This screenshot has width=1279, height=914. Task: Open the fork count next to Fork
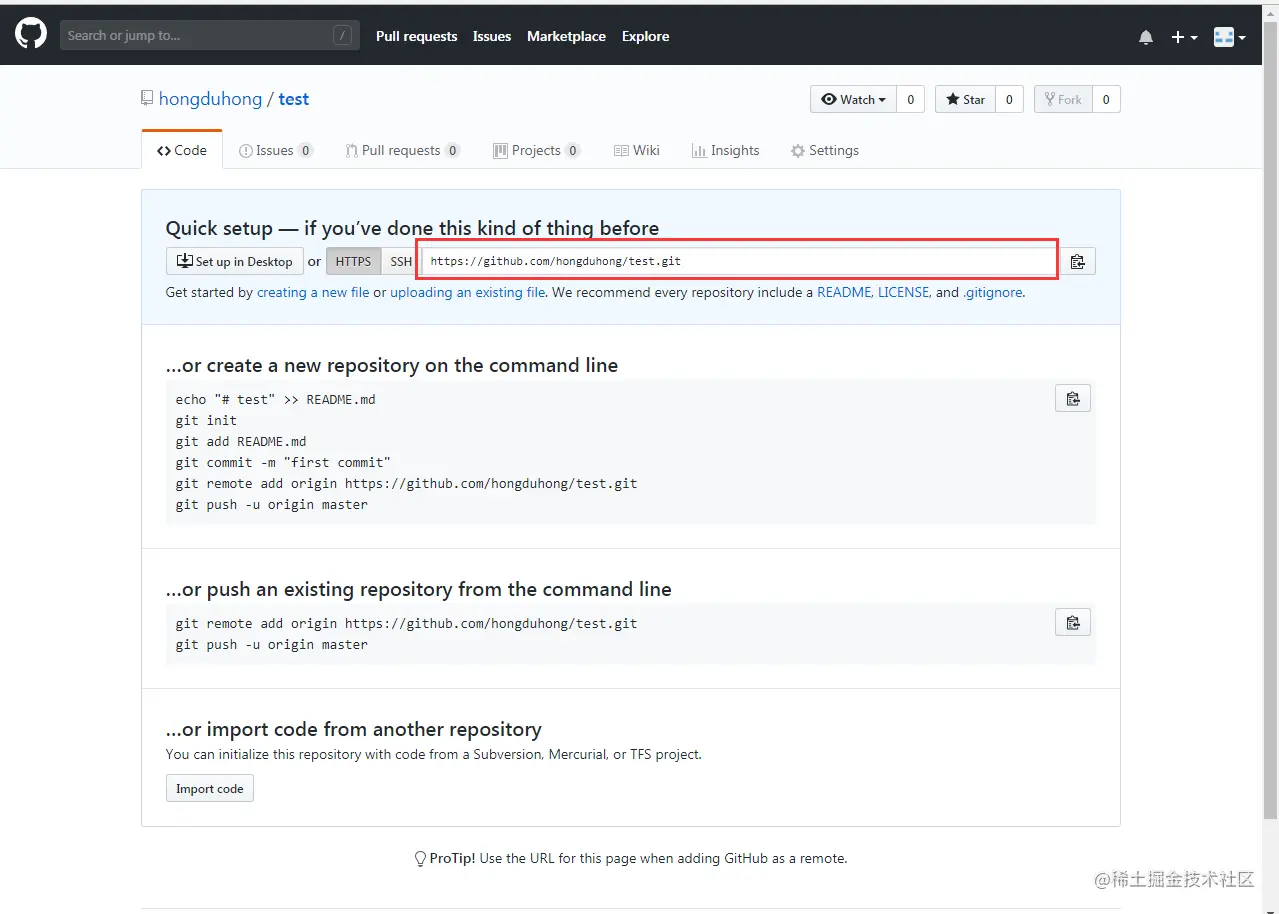[1106, 99]
